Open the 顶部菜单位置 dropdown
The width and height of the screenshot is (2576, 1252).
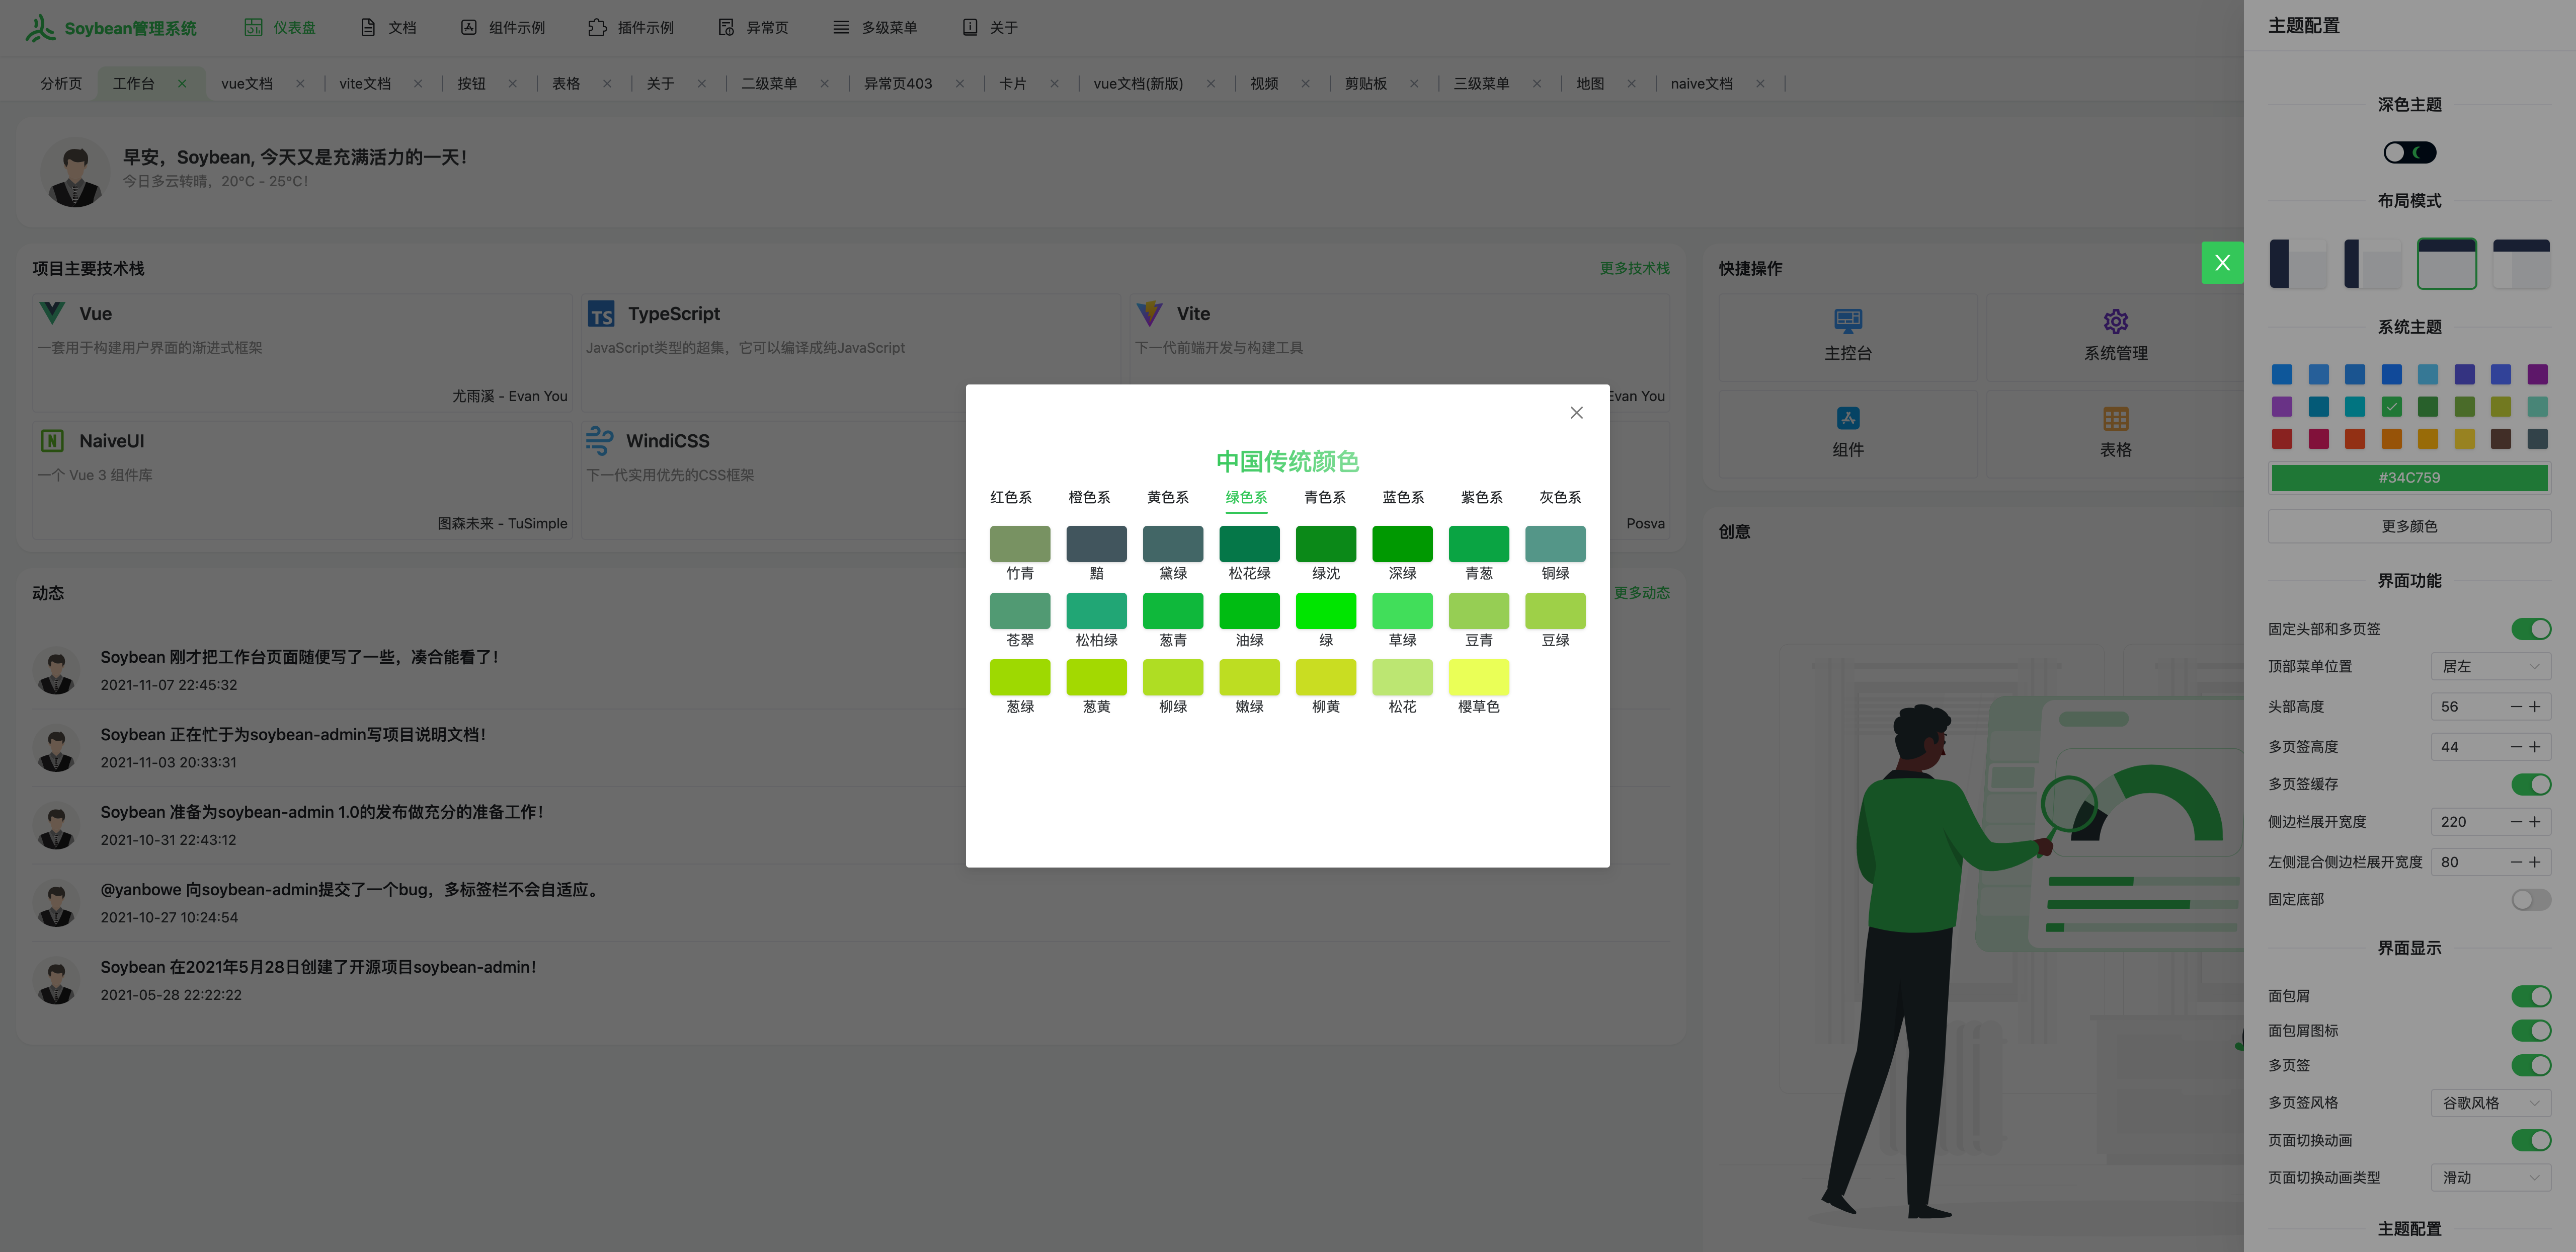2490,667
